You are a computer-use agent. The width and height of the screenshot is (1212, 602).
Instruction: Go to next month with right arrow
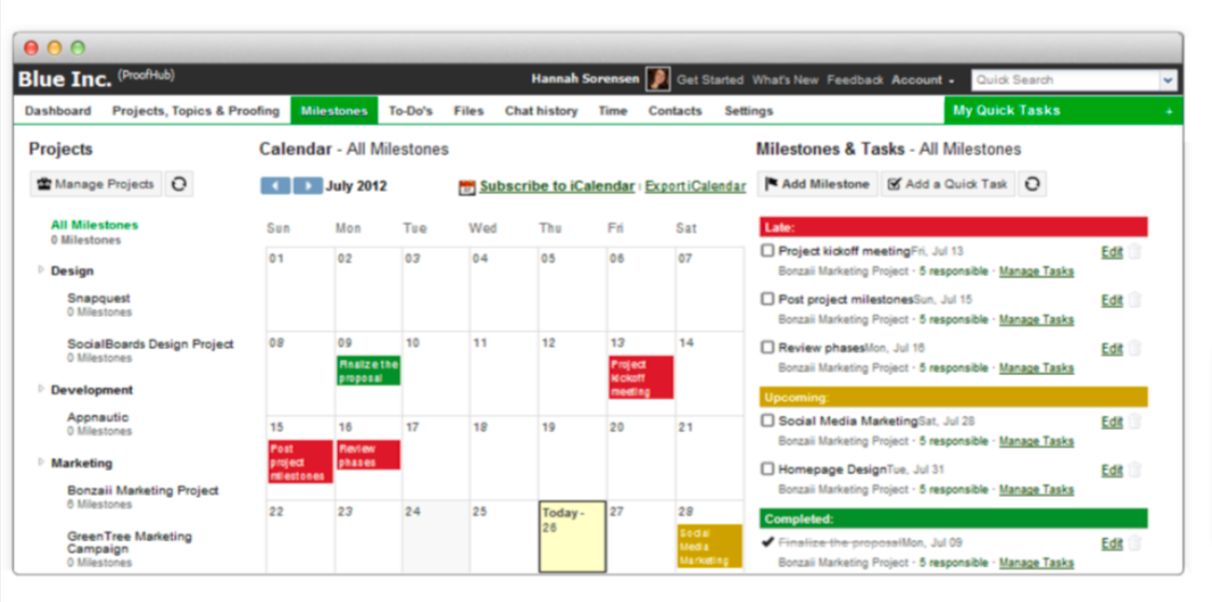[x=308, y=186]
